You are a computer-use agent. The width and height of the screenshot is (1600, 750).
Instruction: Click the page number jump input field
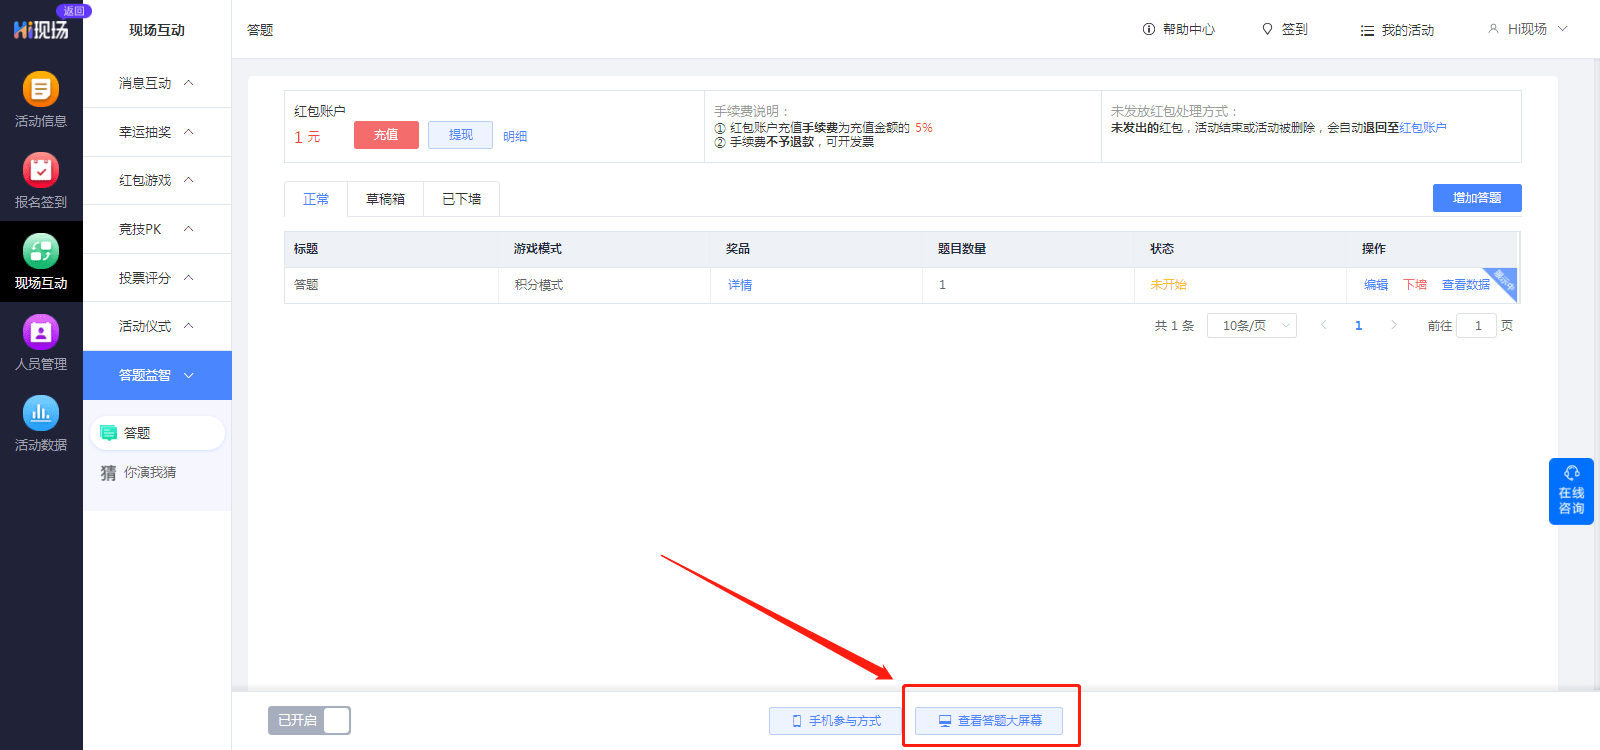1476,326
